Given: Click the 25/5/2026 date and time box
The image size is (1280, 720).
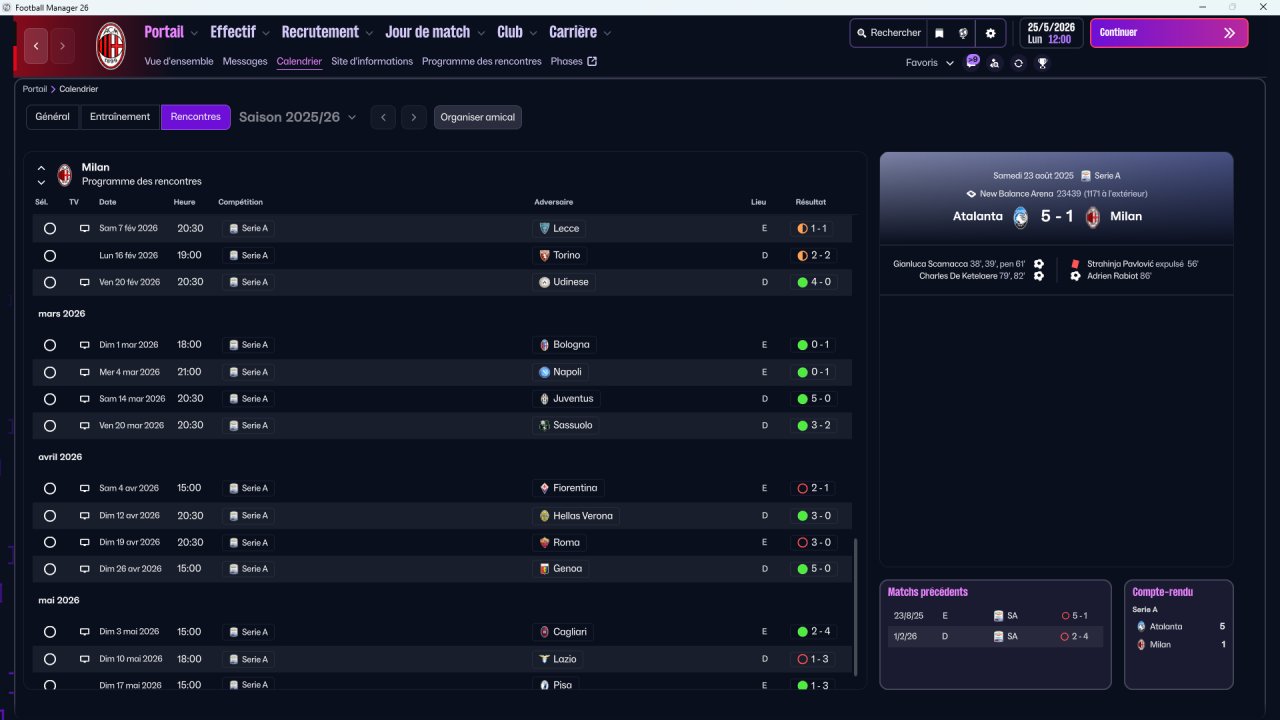Looking at the screenshot, I should pos(1051,33).
